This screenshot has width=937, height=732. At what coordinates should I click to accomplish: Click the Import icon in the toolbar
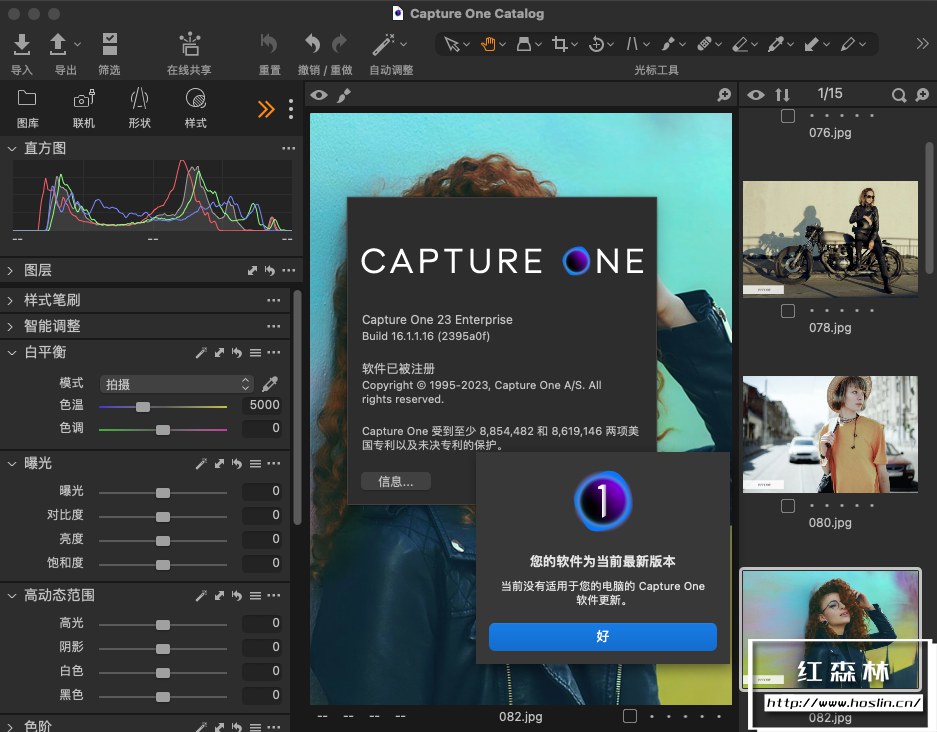point(21,45)
